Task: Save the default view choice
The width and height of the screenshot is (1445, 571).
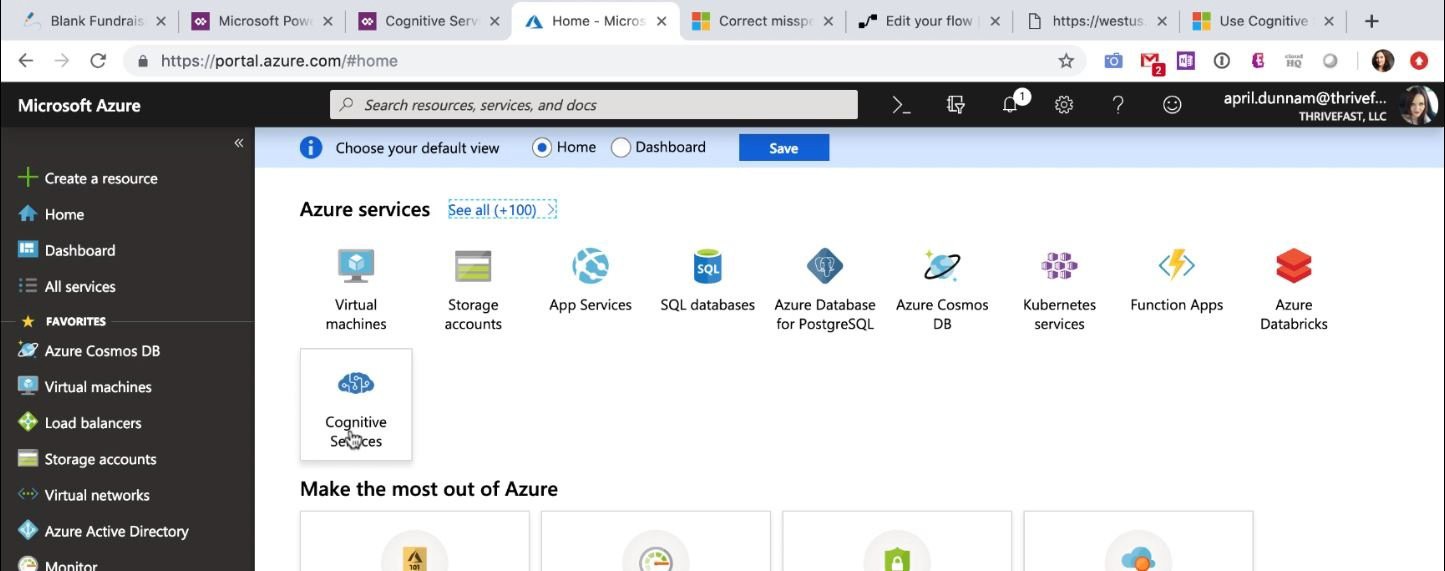Action: [784, 148]
